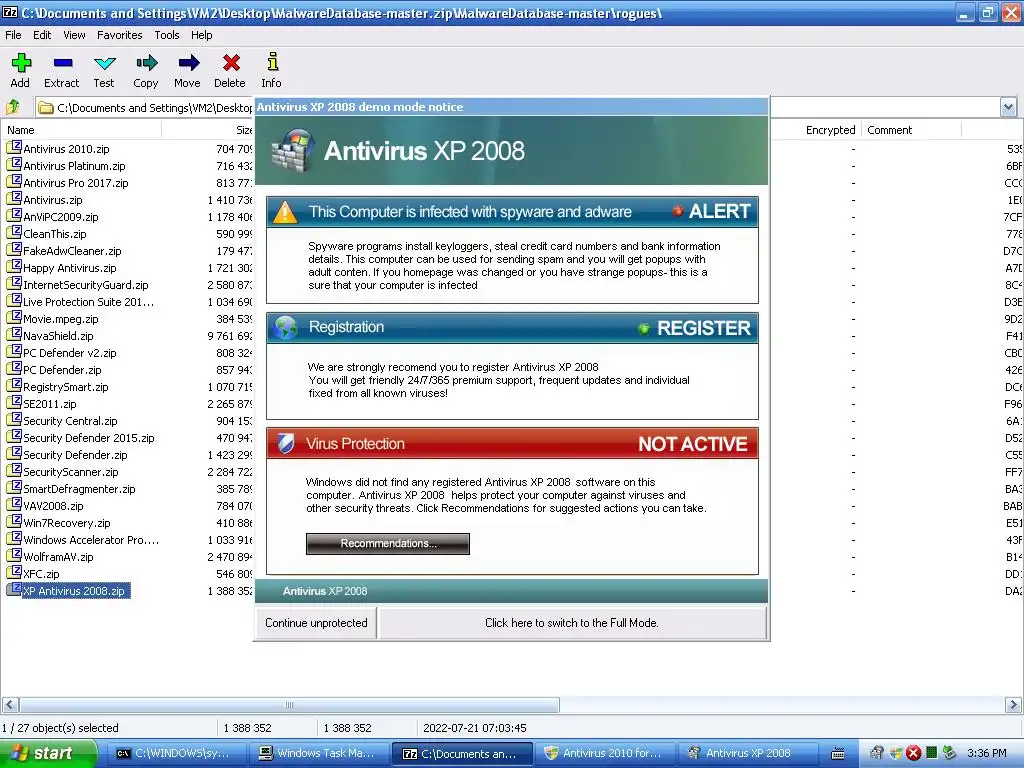The image size is (1024, 768).
Task: Expand the address bar path dropdown
Action: (1008, 107)
